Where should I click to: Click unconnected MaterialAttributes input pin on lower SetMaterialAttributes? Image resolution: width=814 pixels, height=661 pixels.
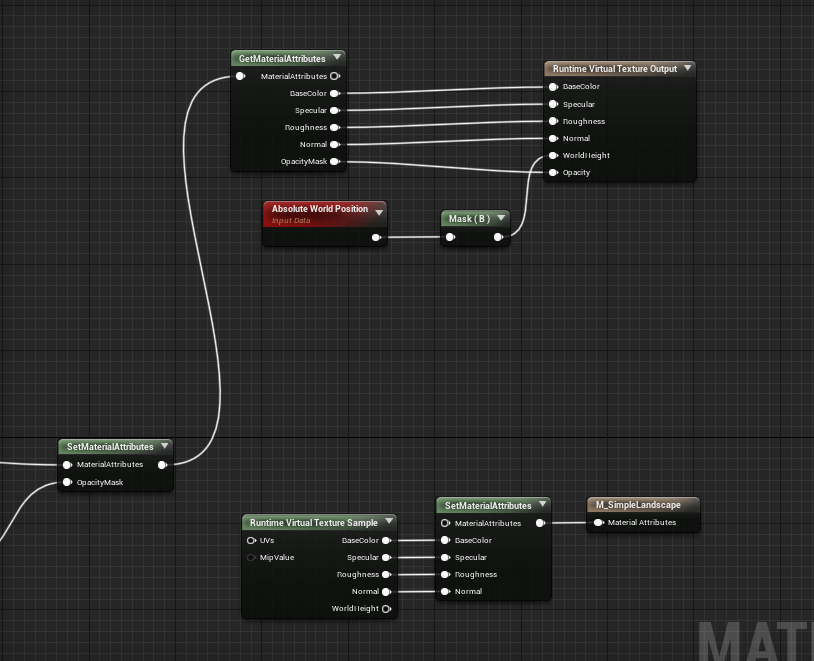point(445,523)
